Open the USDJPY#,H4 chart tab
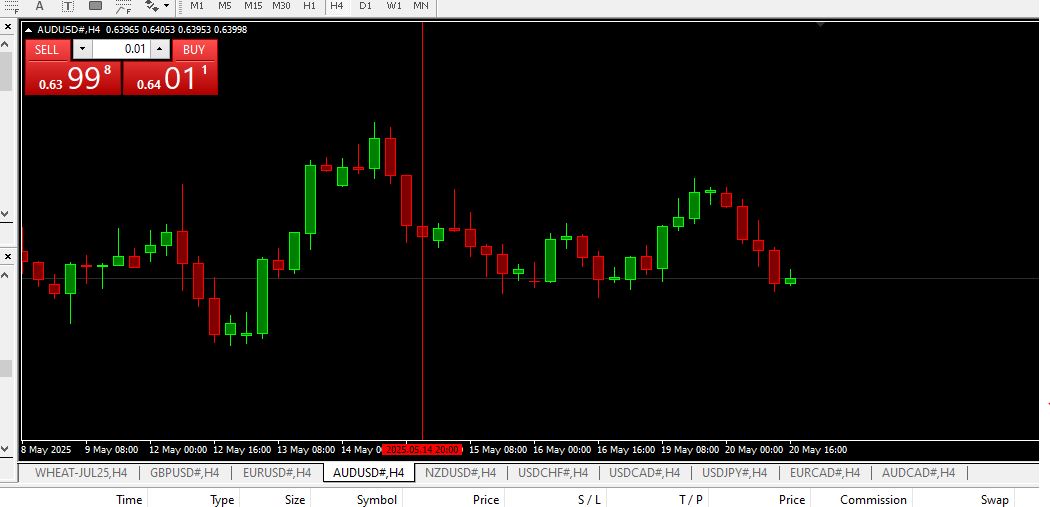Viewport: 1050px width, 507px height. point(735,473)
